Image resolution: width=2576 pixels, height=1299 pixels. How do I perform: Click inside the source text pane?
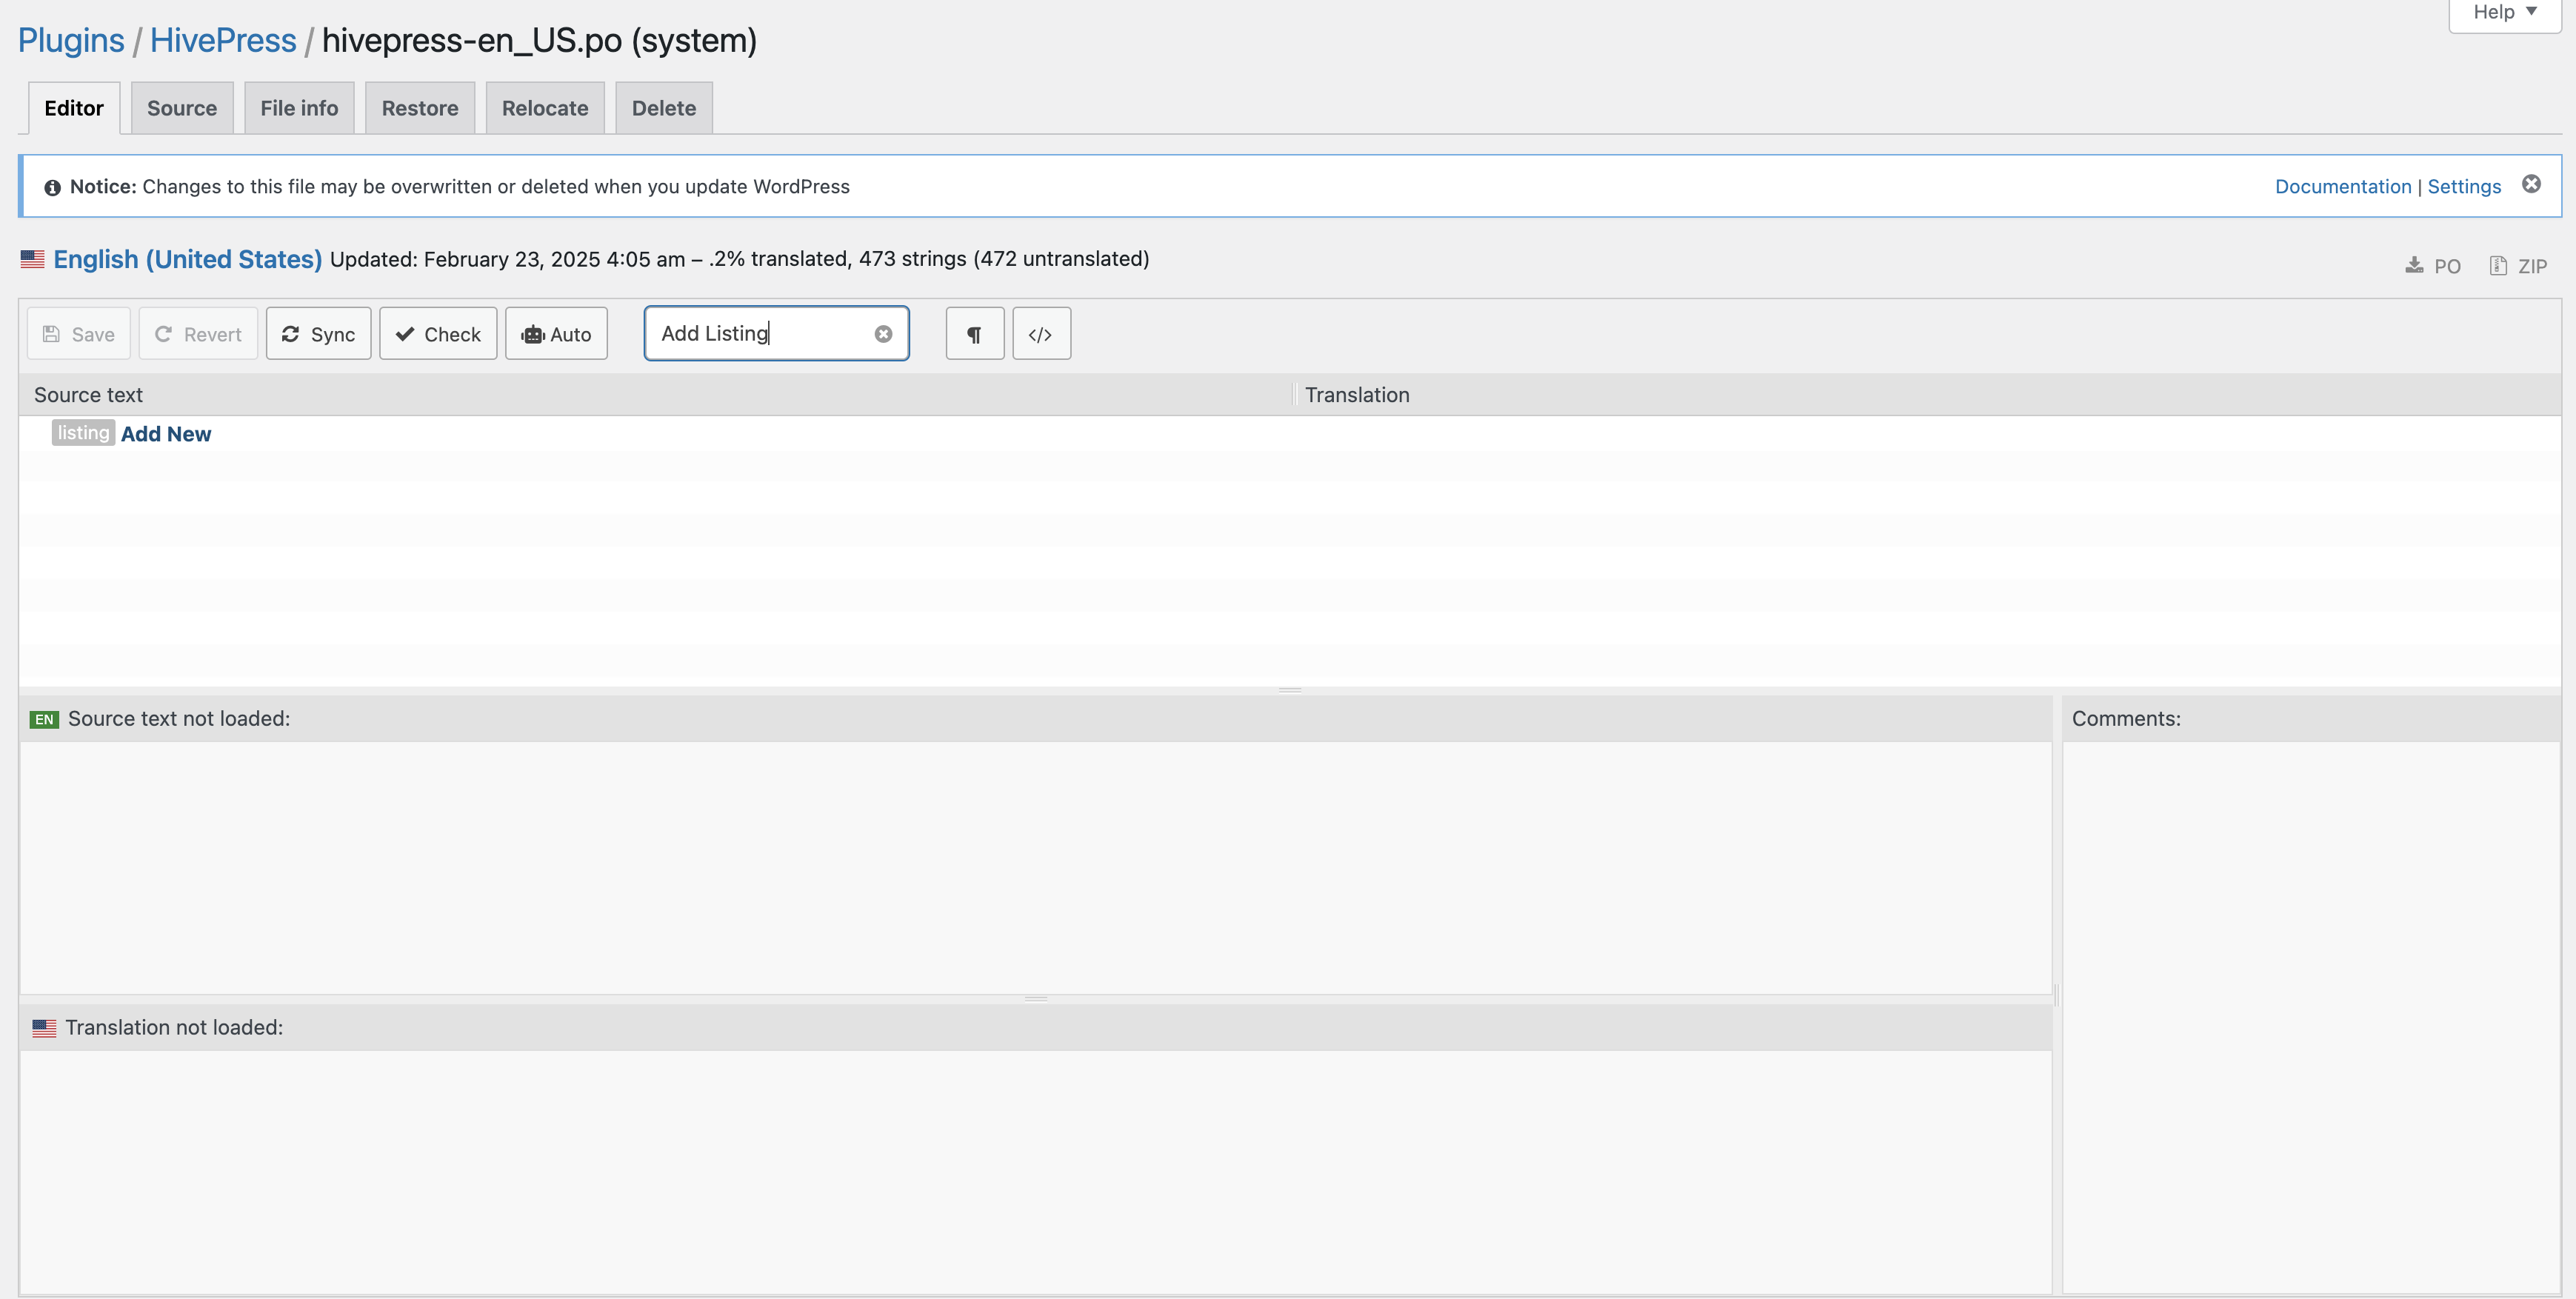(1036, 867)
